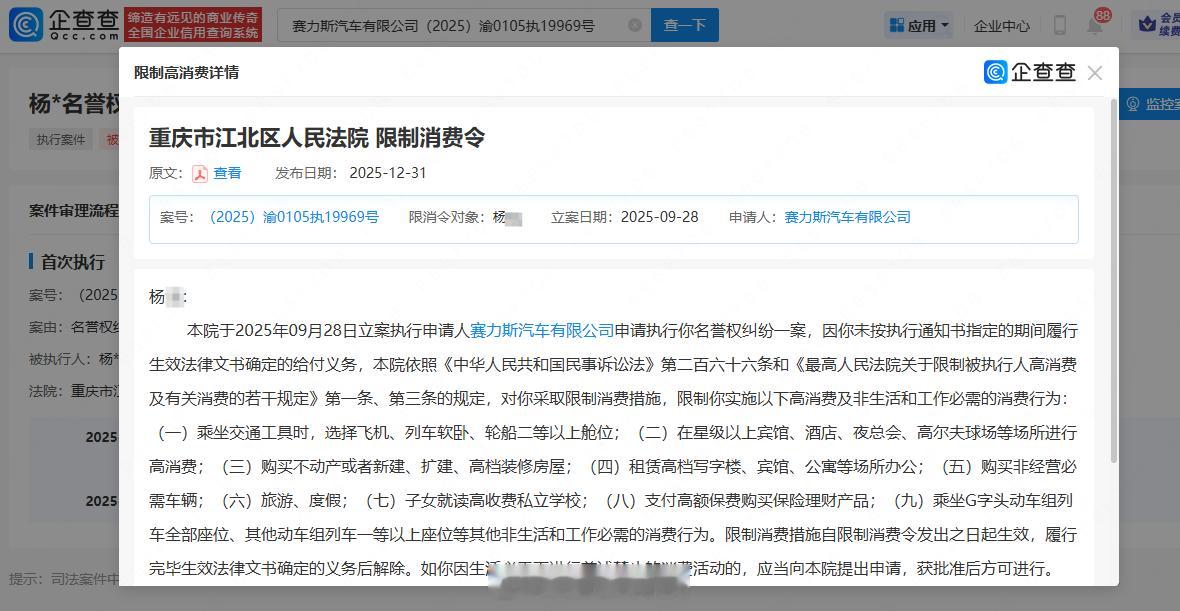The width and height of the screenshot is (1180, 611).
Task: Click the 查看 original document link
Action: (x=227, y=173)
